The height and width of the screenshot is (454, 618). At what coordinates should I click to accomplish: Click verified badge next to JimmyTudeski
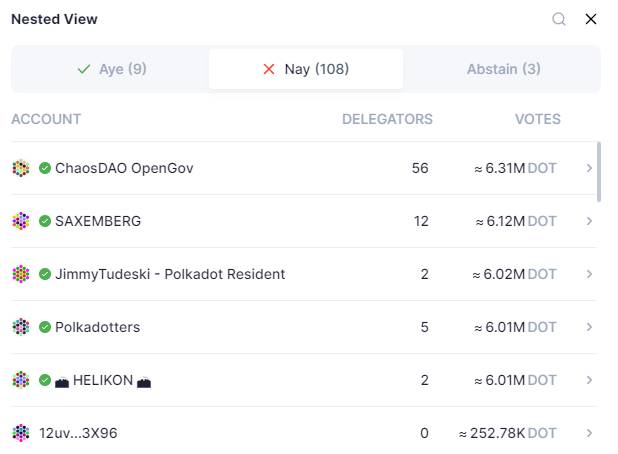[45, 274]
